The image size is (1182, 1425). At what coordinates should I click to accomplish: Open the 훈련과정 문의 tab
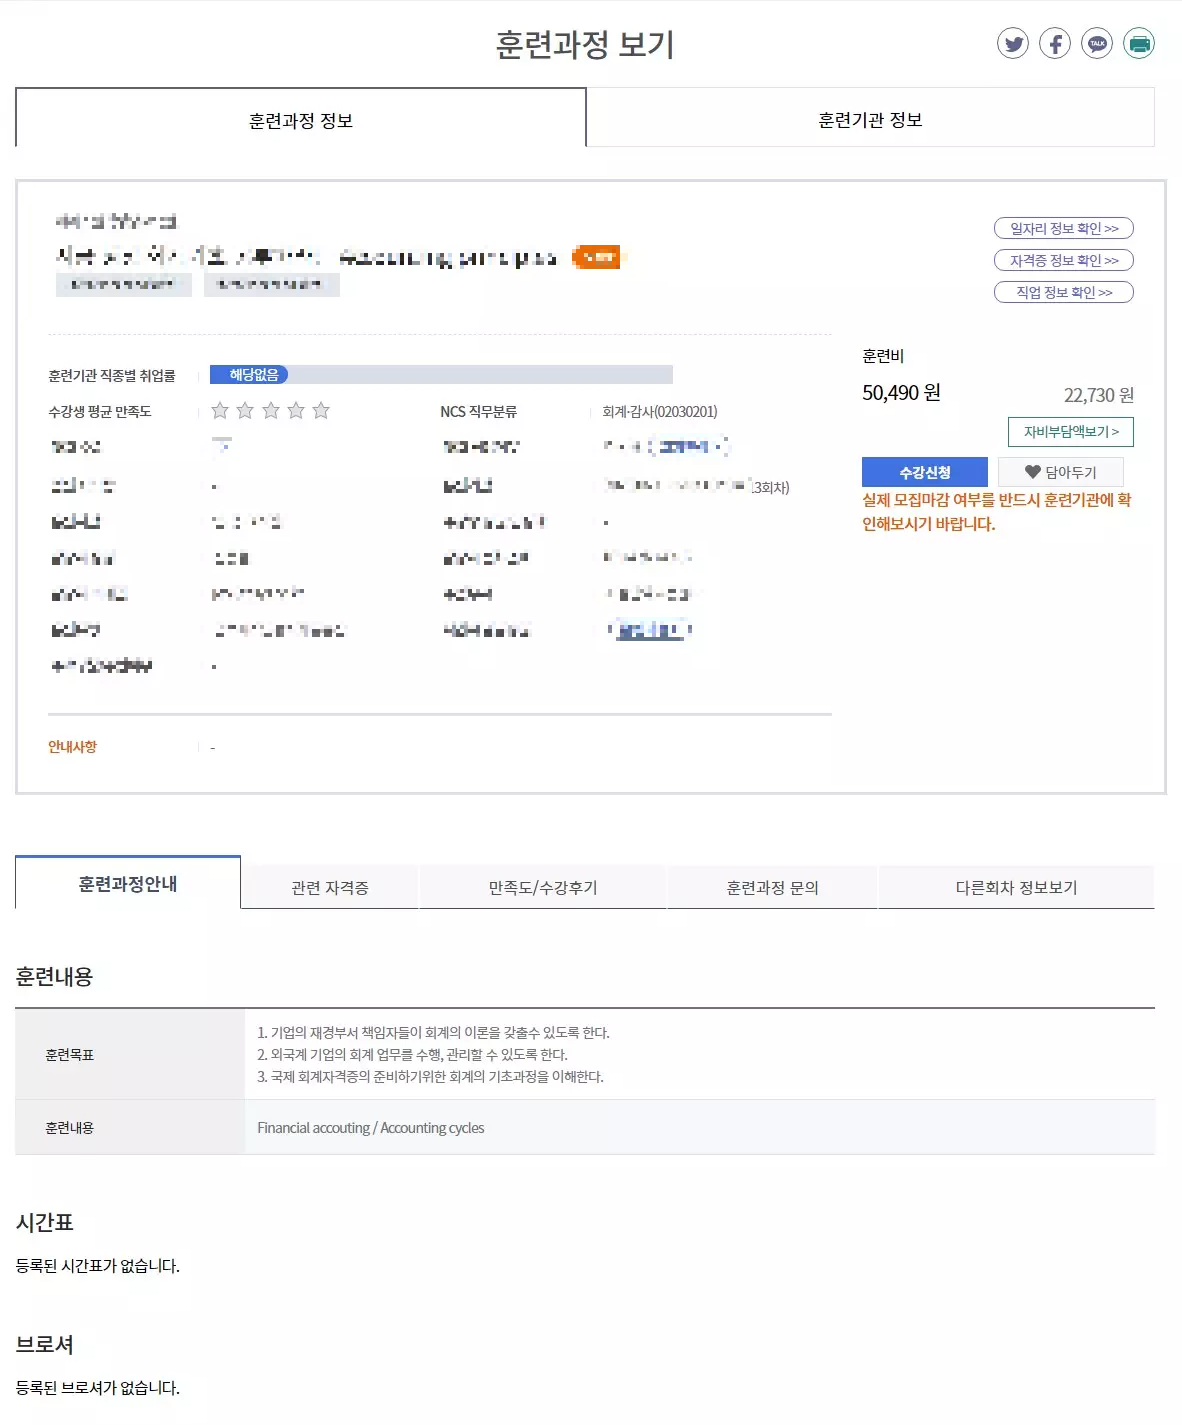click(x=773, y=887)
